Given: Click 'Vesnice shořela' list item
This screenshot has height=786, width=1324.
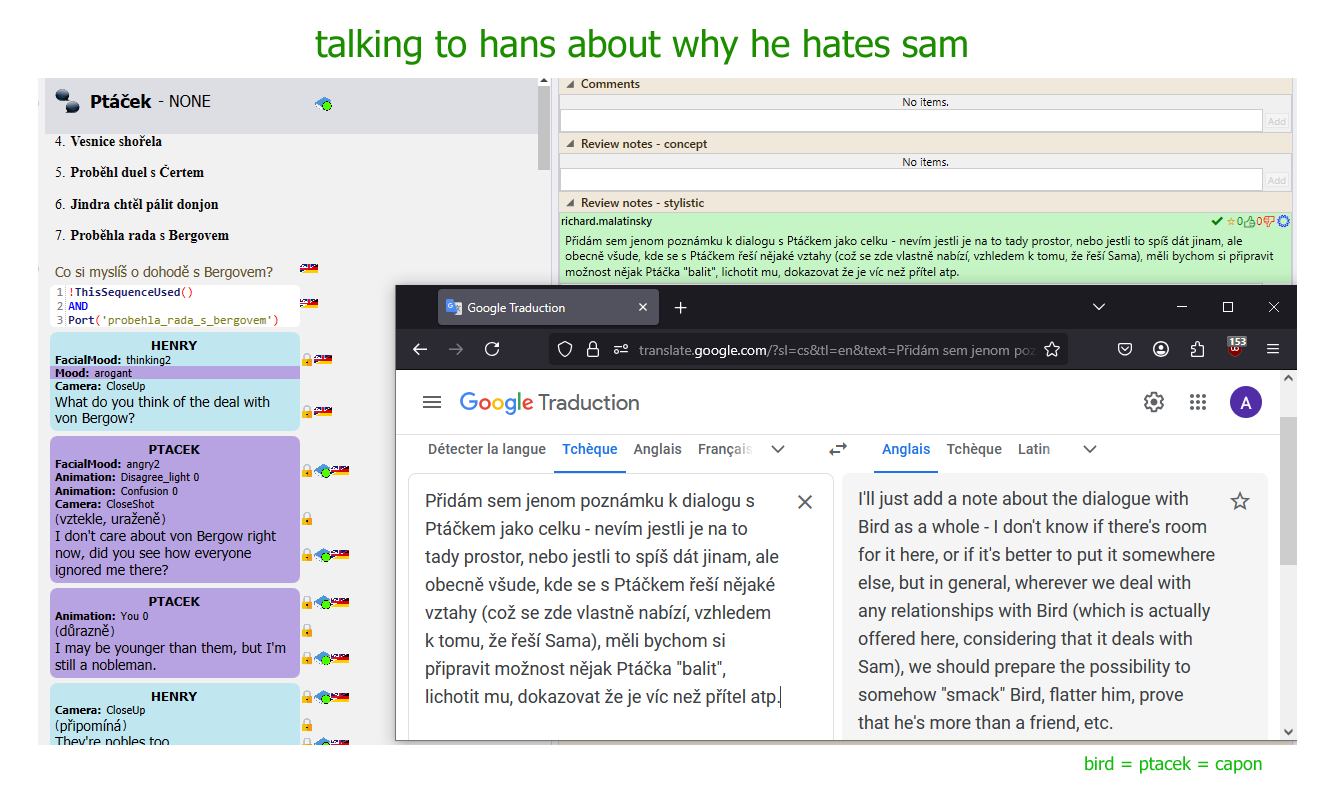Looking at the screenshot, I should point(116,141).
